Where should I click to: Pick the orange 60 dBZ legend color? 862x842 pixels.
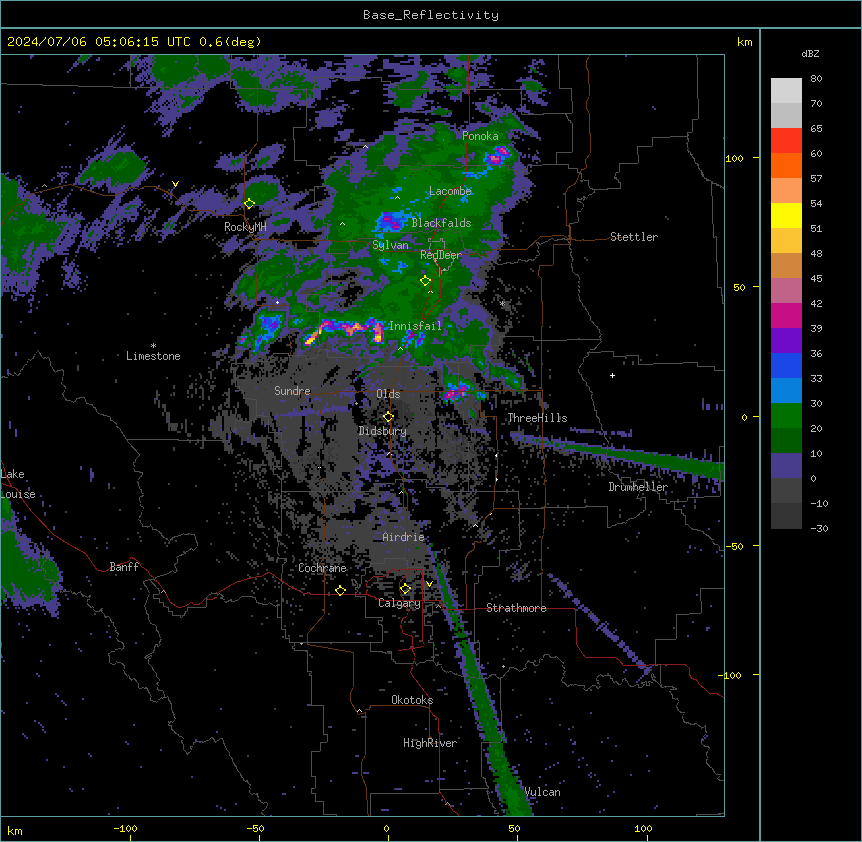pos(786,165)
